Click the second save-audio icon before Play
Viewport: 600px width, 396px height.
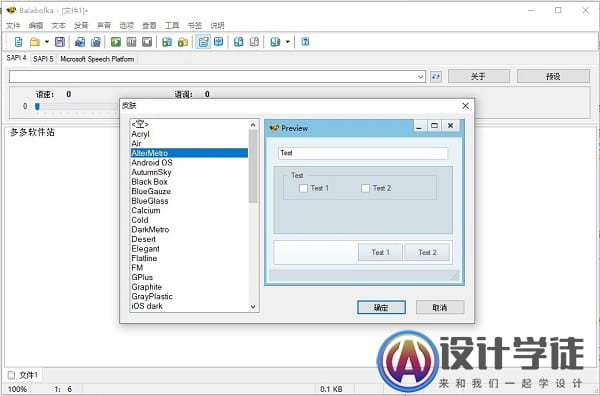(96, 42)
